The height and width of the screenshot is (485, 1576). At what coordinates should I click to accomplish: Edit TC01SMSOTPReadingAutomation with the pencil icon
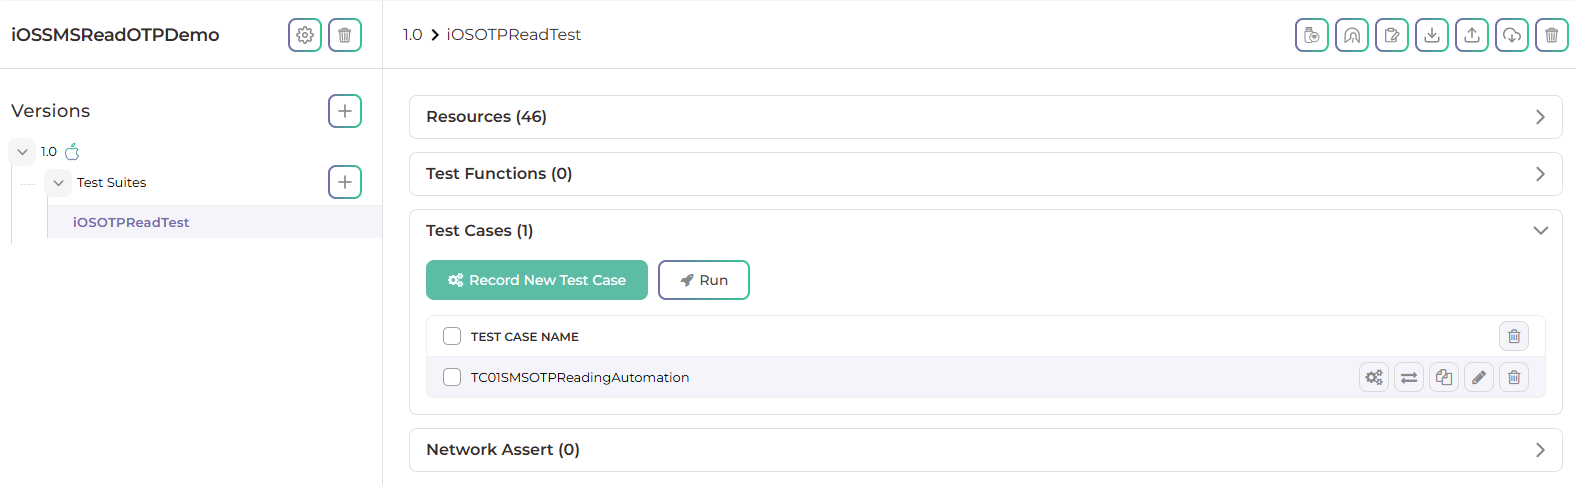pyautogui.click(x=1478, y=377)
